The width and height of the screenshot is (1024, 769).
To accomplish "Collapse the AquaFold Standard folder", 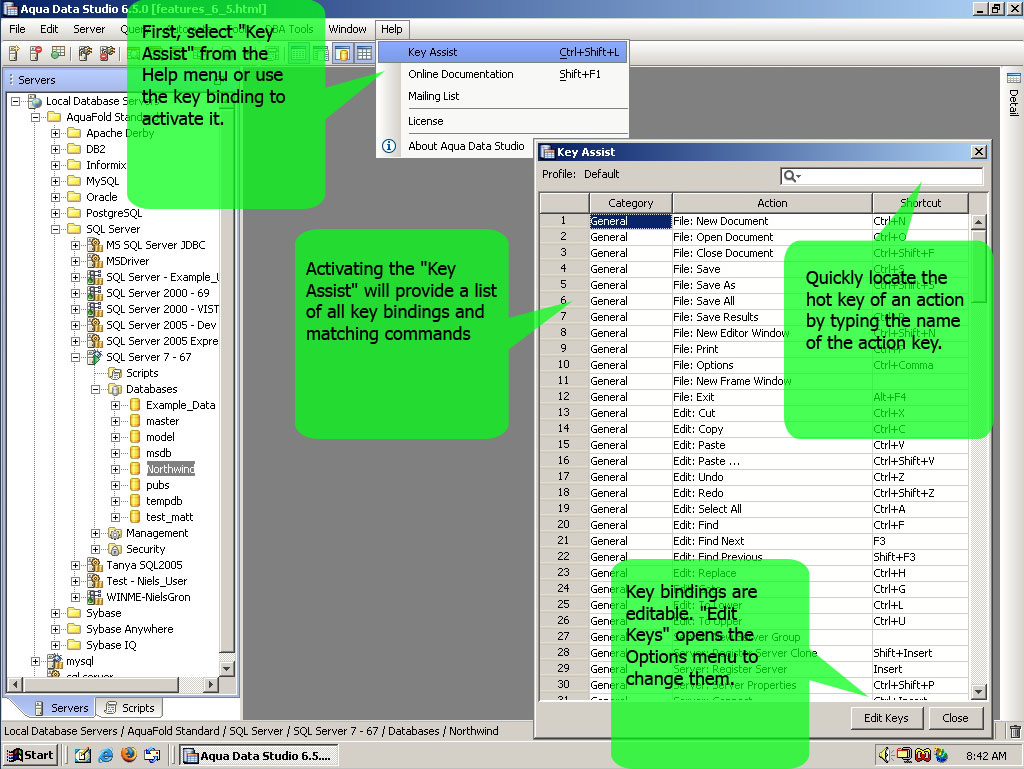I will pos(36,118).
